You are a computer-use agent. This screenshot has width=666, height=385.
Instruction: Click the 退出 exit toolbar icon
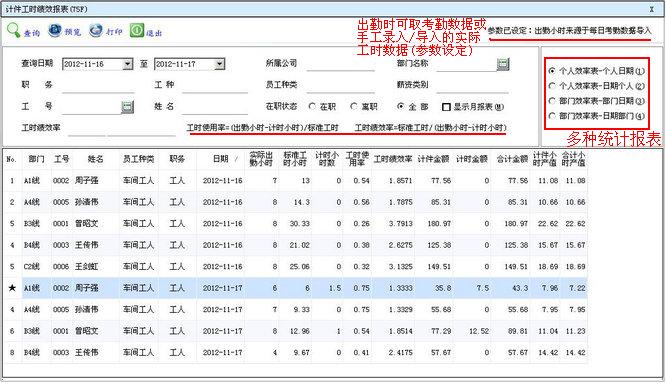(137, 30)
